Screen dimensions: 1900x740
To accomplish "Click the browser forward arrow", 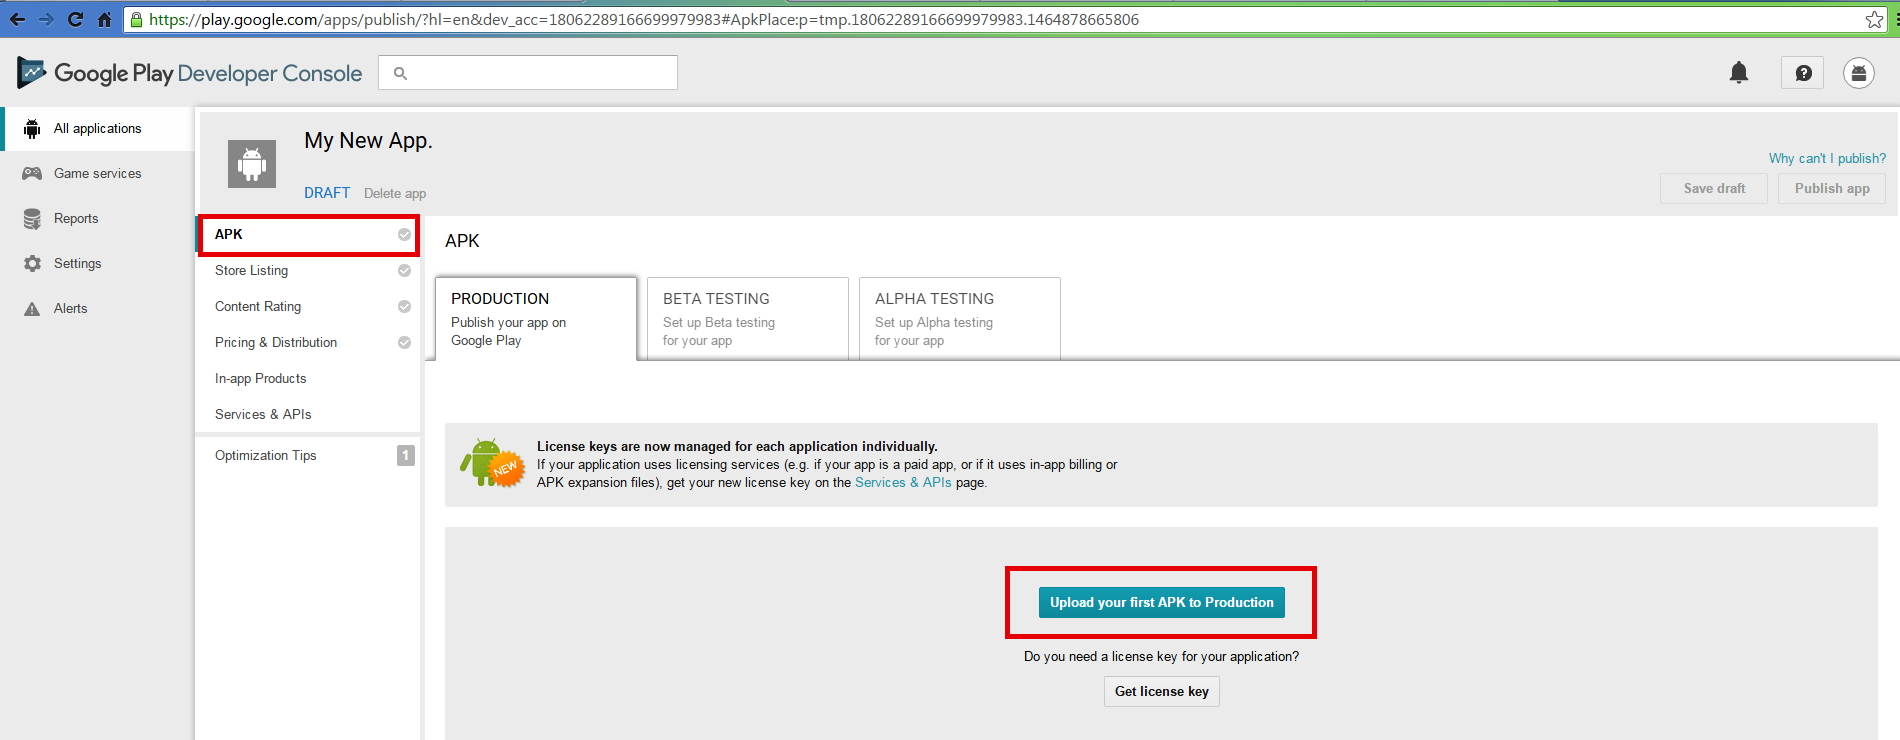I will (46, 19).
